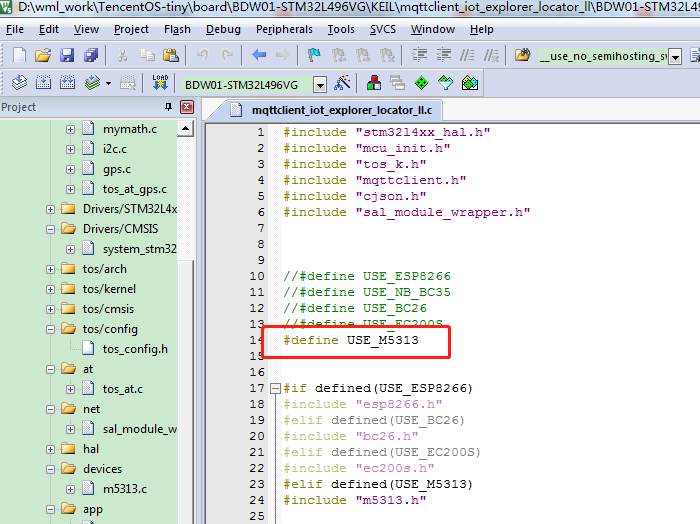This screenshot has height=524, width=700.
Task: Insert a bookmark with flag icon
Action: click(x=314, y=55)
